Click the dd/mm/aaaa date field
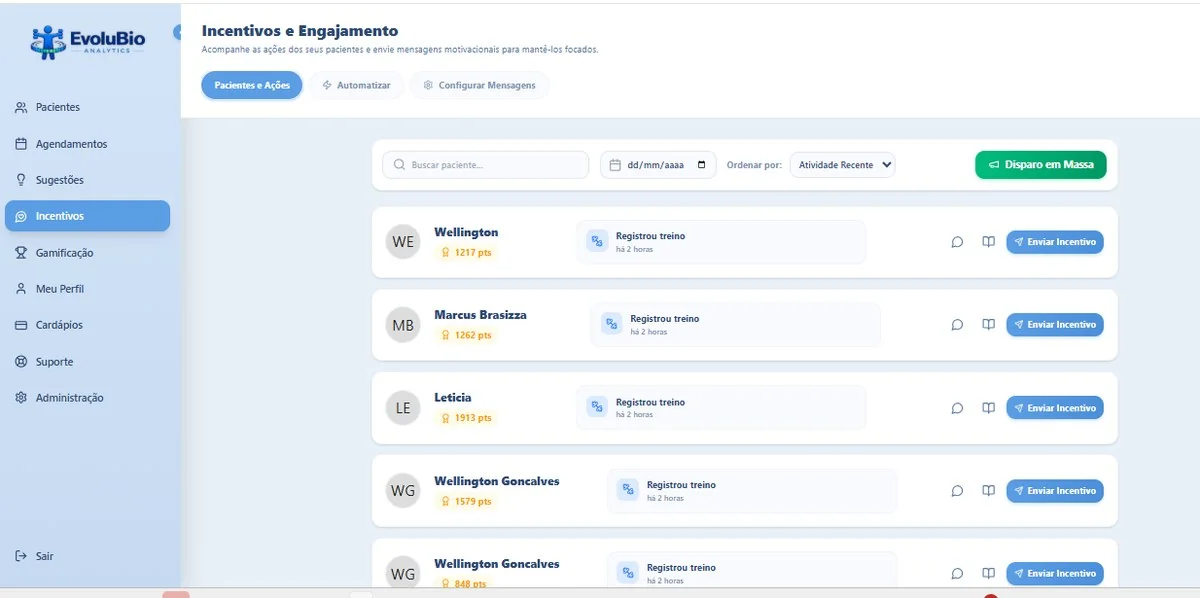This screenshot has height=598, width=1200. (658, 165)
